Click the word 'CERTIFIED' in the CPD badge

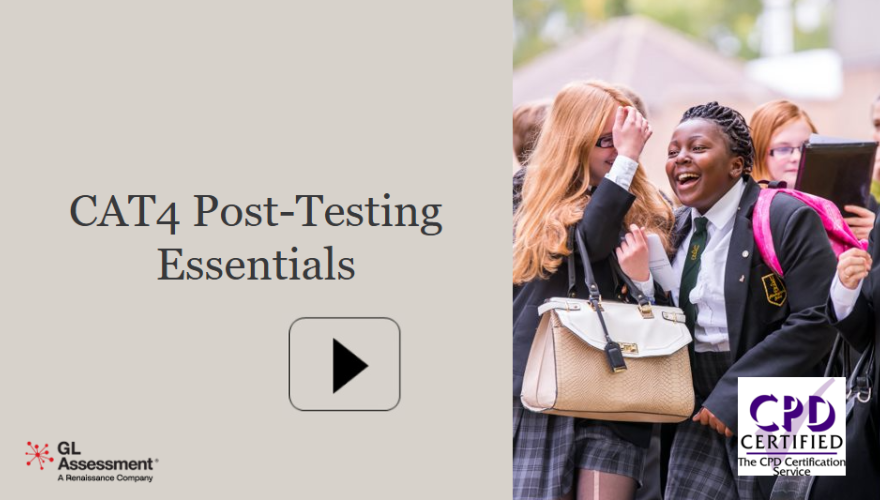(791, 442)
